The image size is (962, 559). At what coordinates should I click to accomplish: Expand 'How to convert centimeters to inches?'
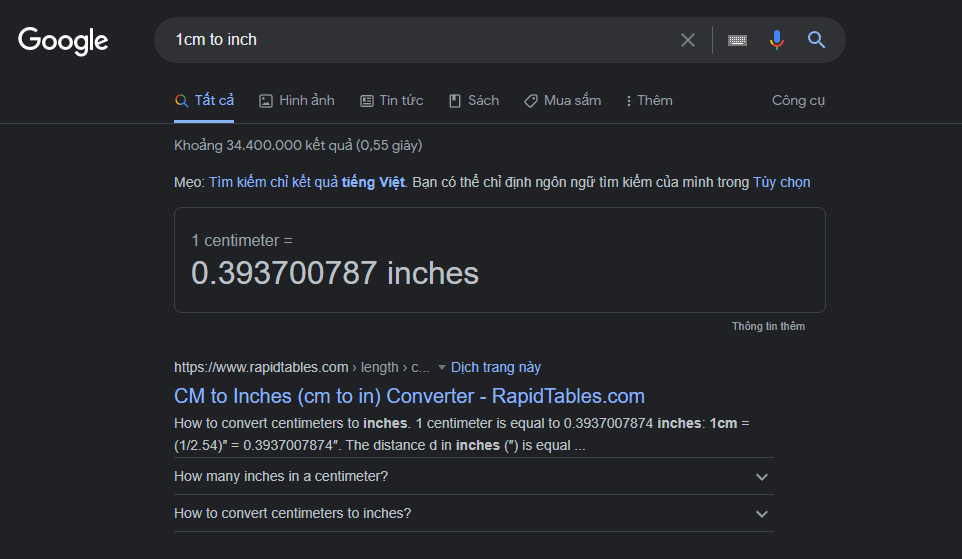point(473,513)
